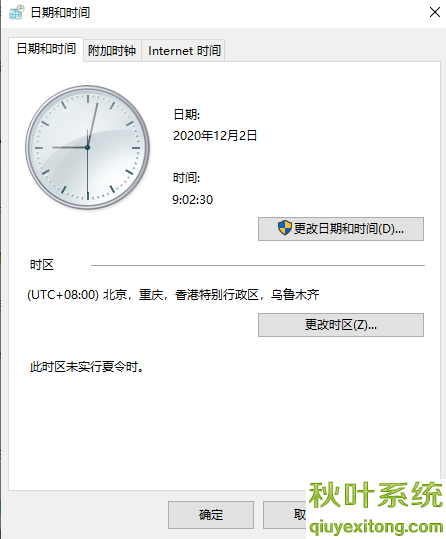Click the time value 9:02:30
This screenshot has width=446, height=539.
coord(193,199)
